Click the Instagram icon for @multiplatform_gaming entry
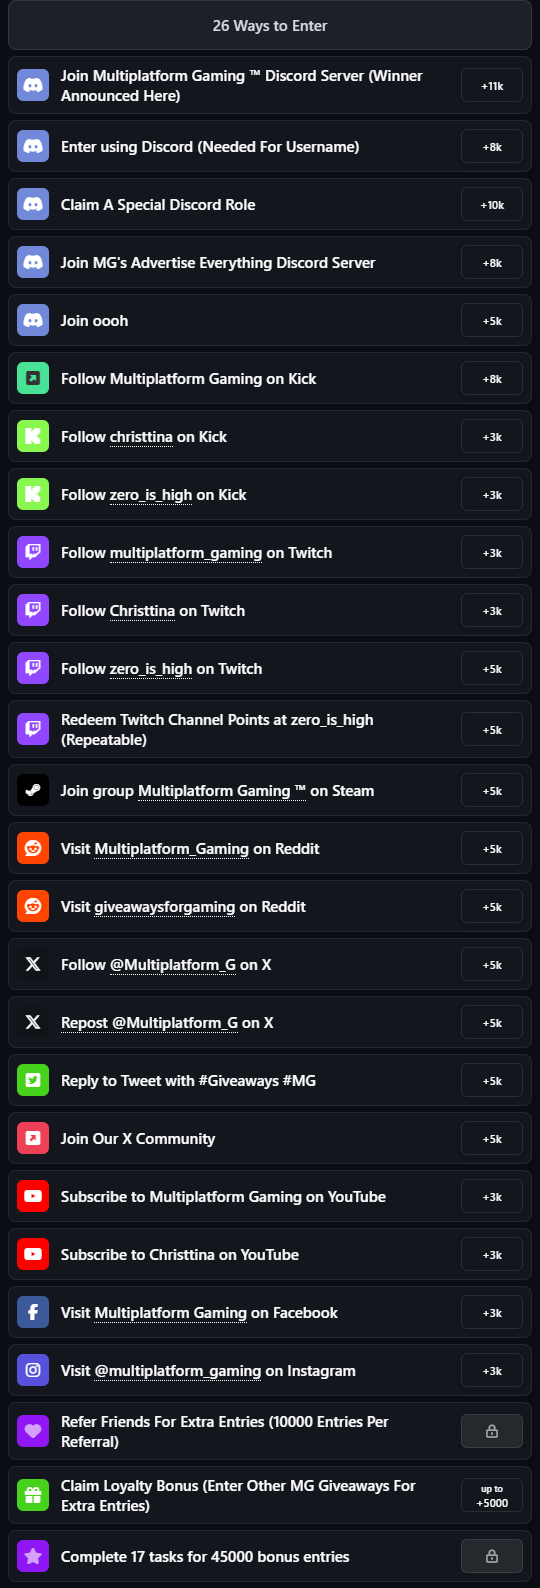The width and height of the screenshot is (540, 1588). (33, 1371)
